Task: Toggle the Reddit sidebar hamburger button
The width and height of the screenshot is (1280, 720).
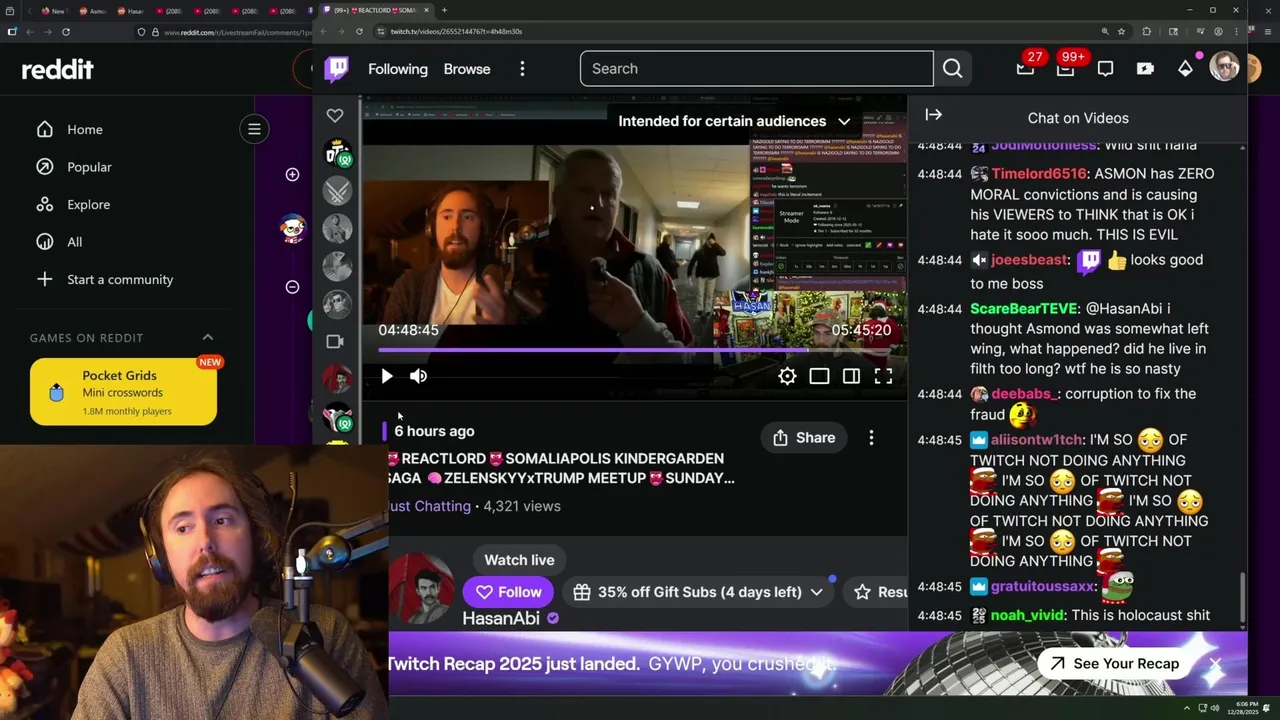Action: click(x=254, y=129)
